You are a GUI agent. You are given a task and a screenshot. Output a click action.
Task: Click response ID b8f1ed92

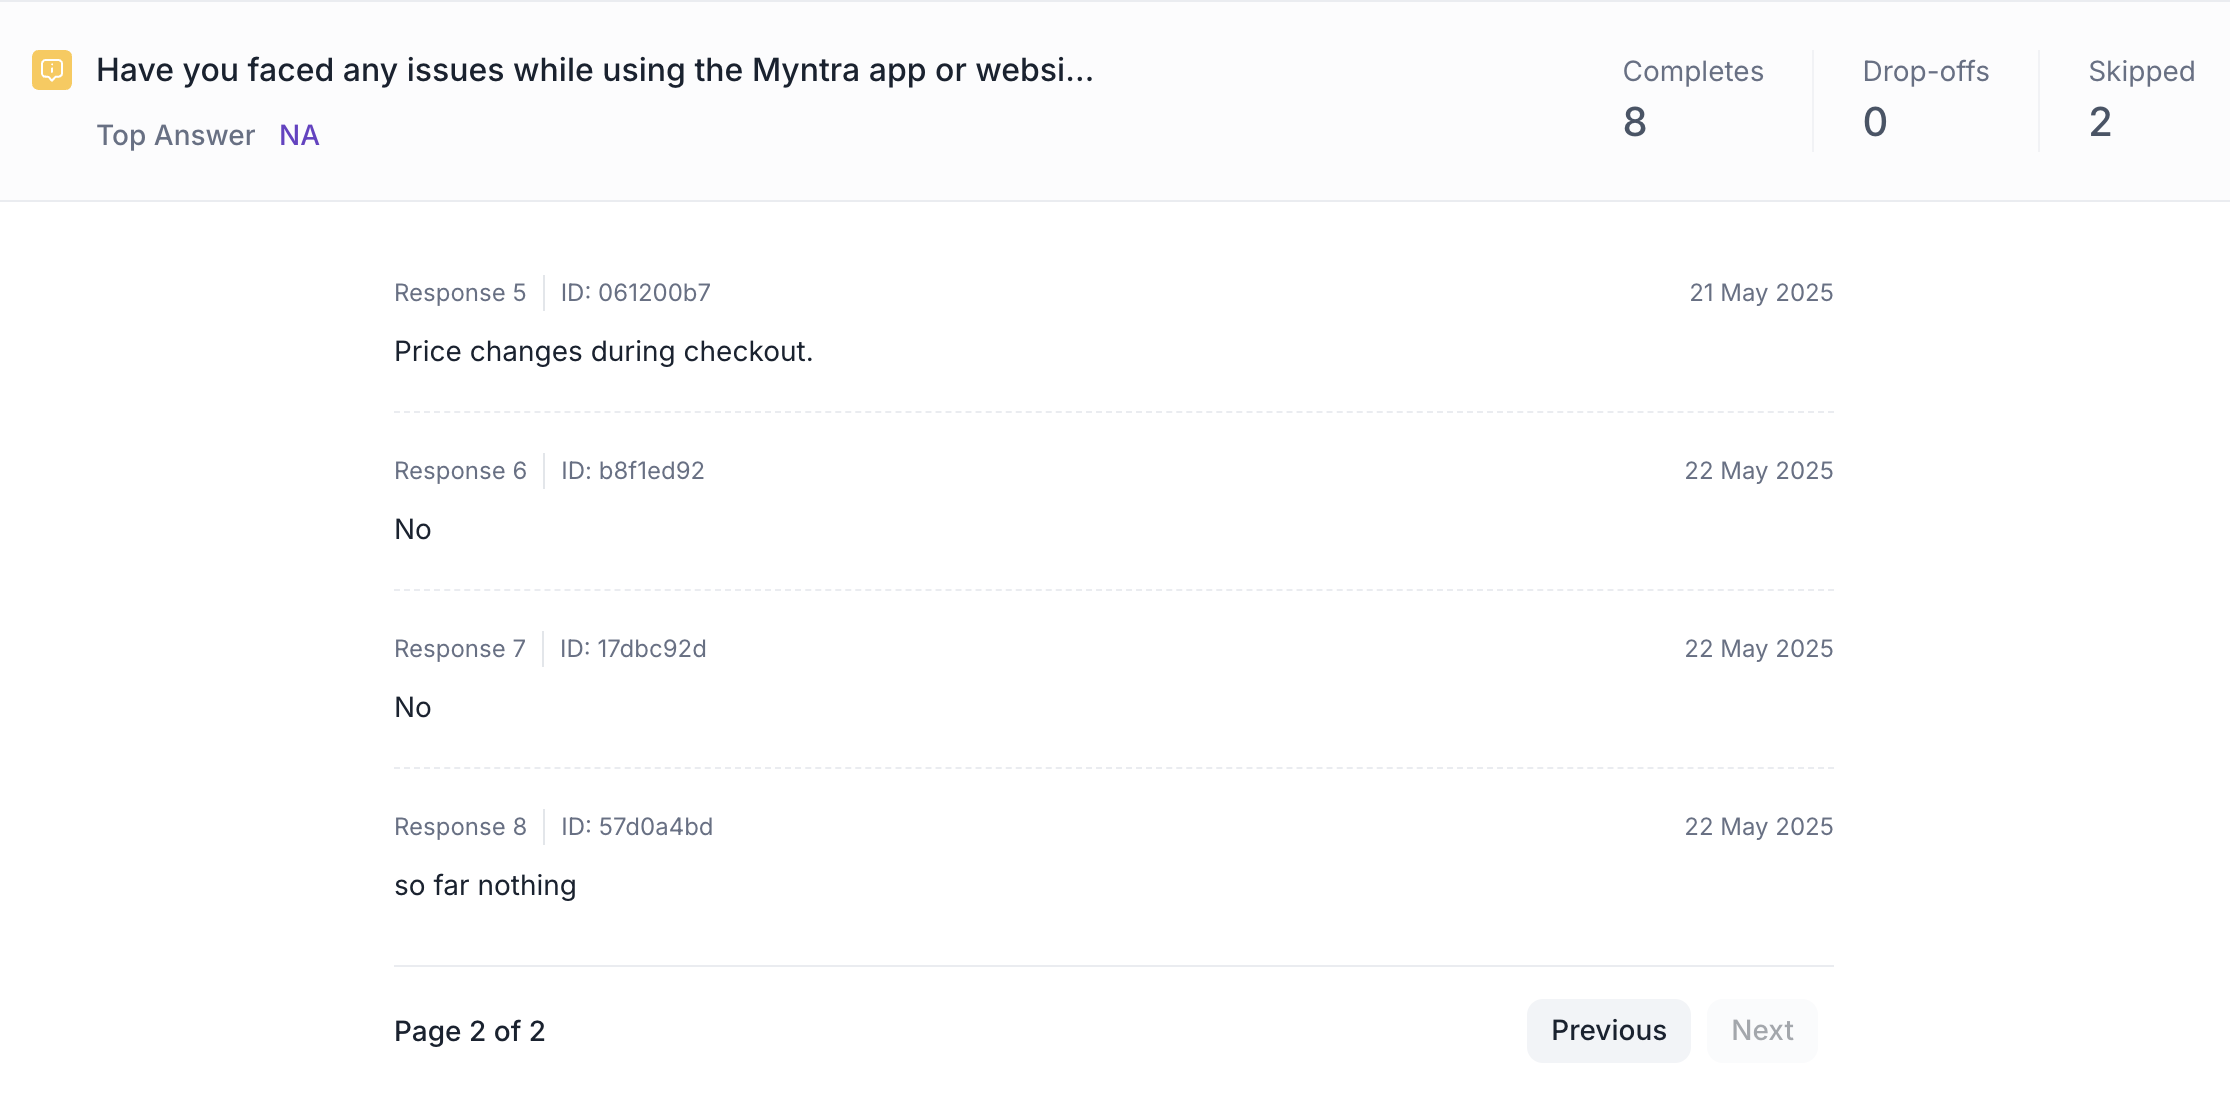(633, 471)
